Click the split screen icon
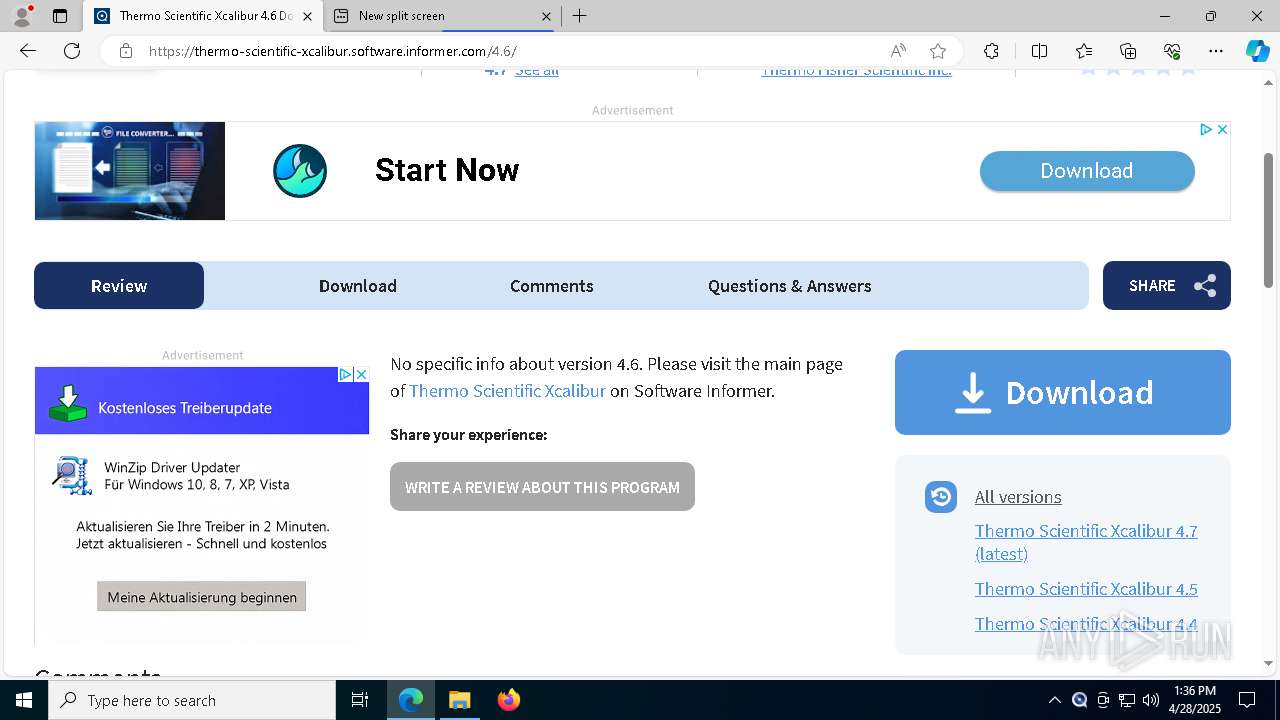The image size is (1280, 720). 1039,51
